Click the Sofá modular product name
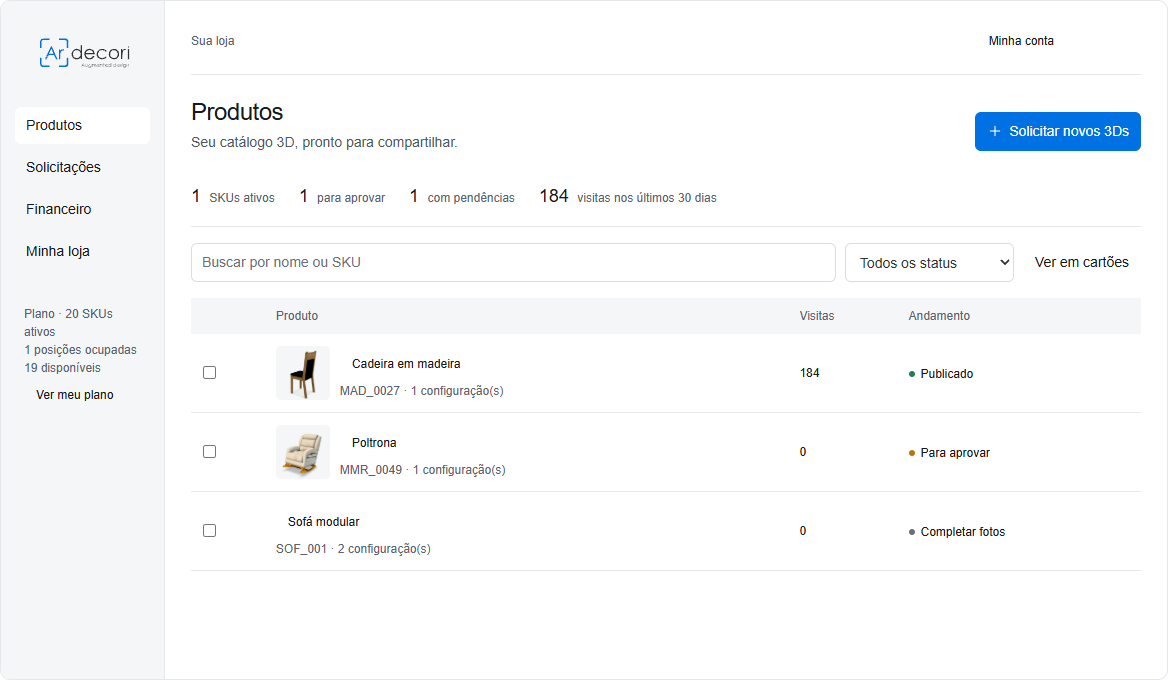Image resolution: width=1168 pixels, height=680 pixels. pyautogui.click(x=323, y=521)
